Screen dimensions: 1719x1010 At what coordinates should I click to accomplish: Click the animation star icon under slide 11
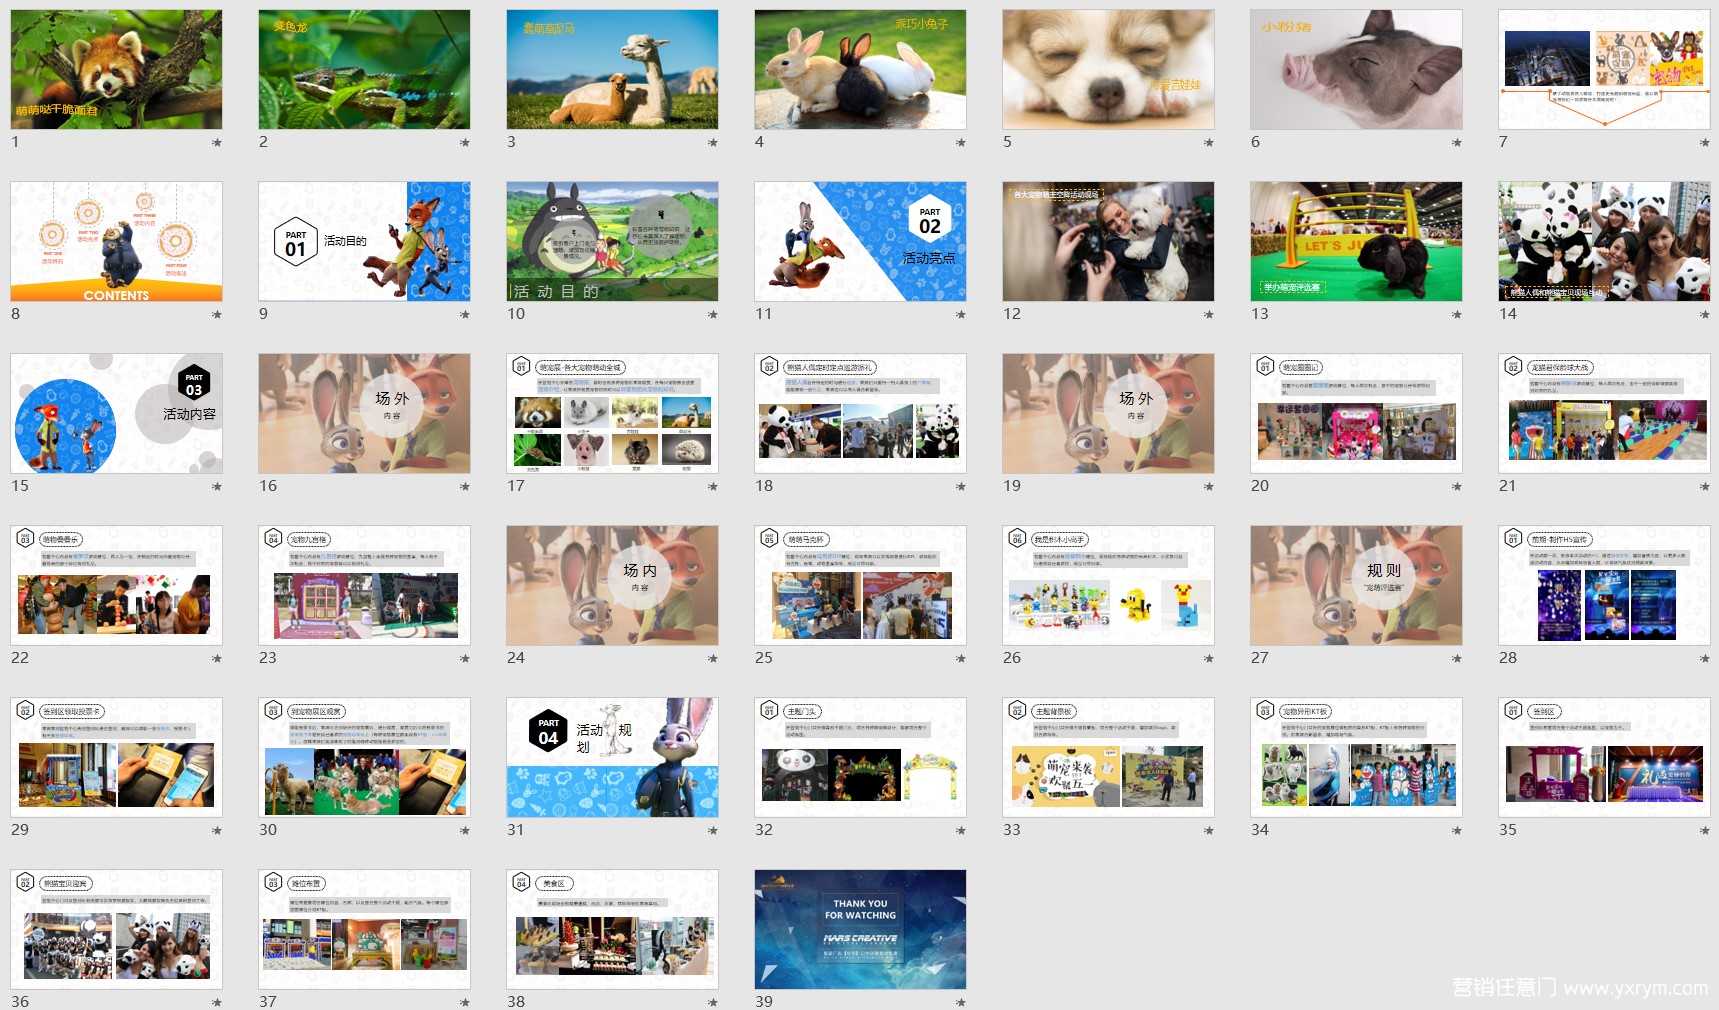coord(961,315)
